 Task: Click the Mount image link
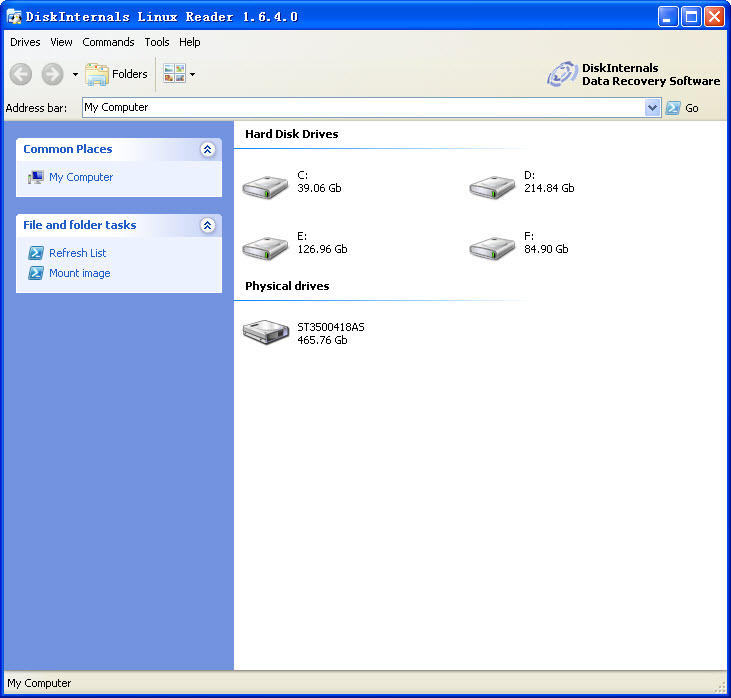79,273
